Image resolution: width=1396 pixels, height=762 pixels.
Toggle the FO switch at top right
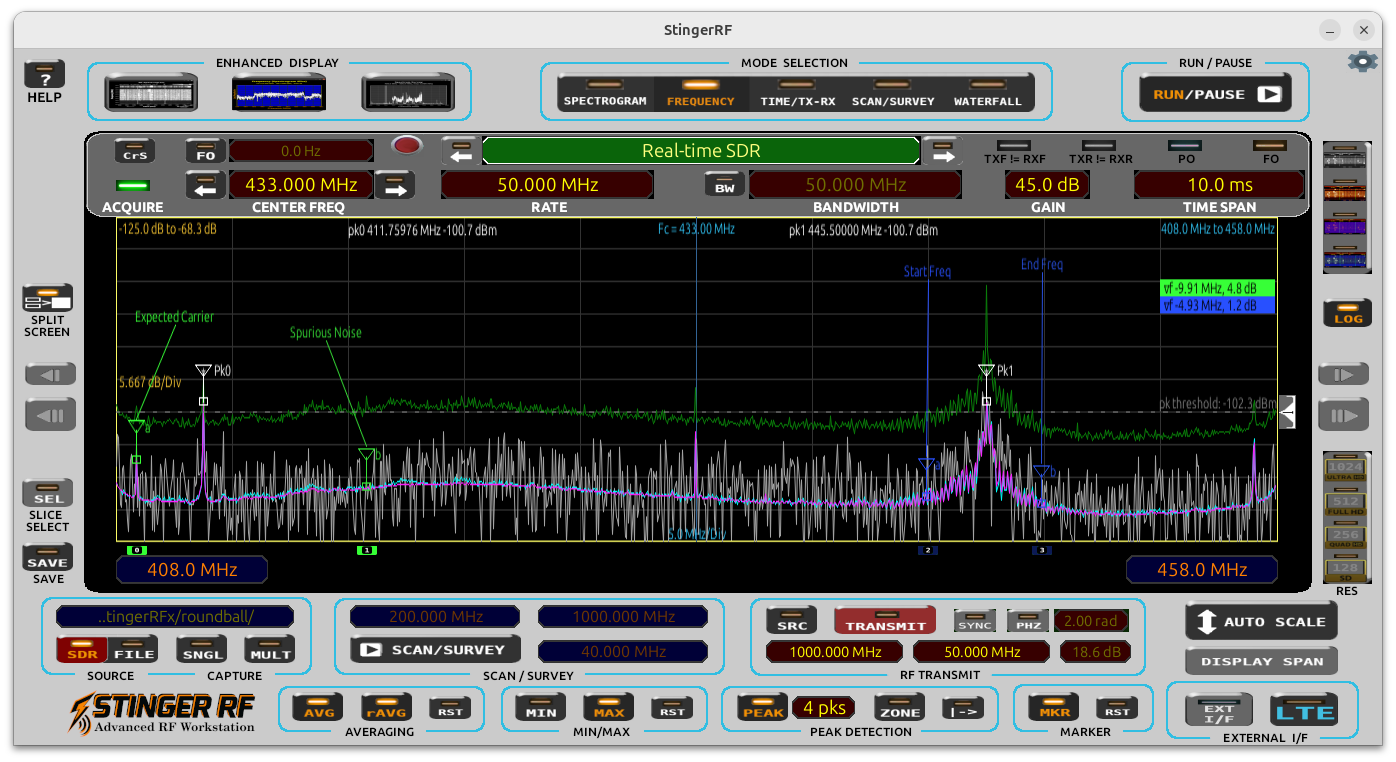point(1270,146)
